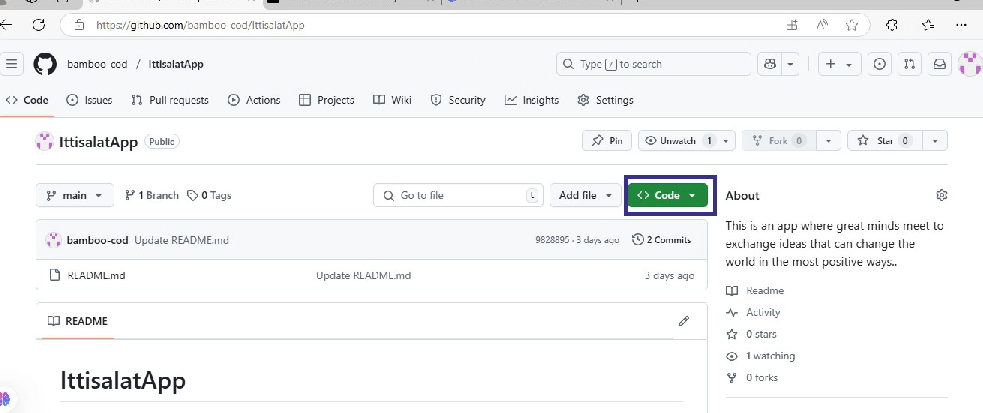The width and height of the screenshot is (983, 413).
Task: Click the search field in header
Action: pyautogui.click(x=653, y=64)
